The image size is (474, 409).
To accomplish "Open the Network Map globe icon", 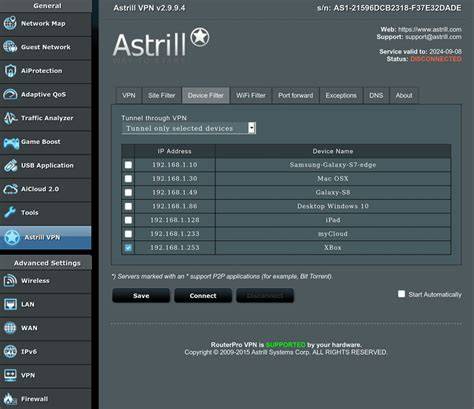I will (10, 23).
